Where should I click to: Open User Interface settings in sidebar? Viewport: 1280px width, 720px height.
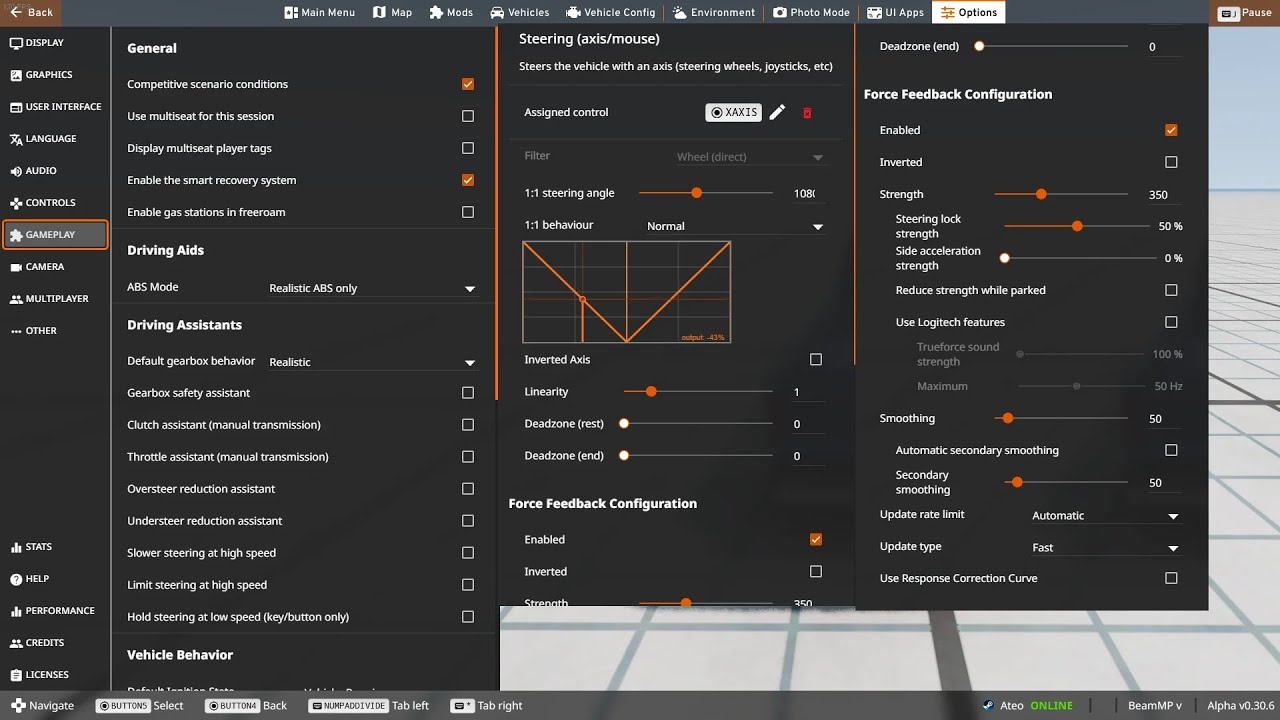(x=55, y=107)
